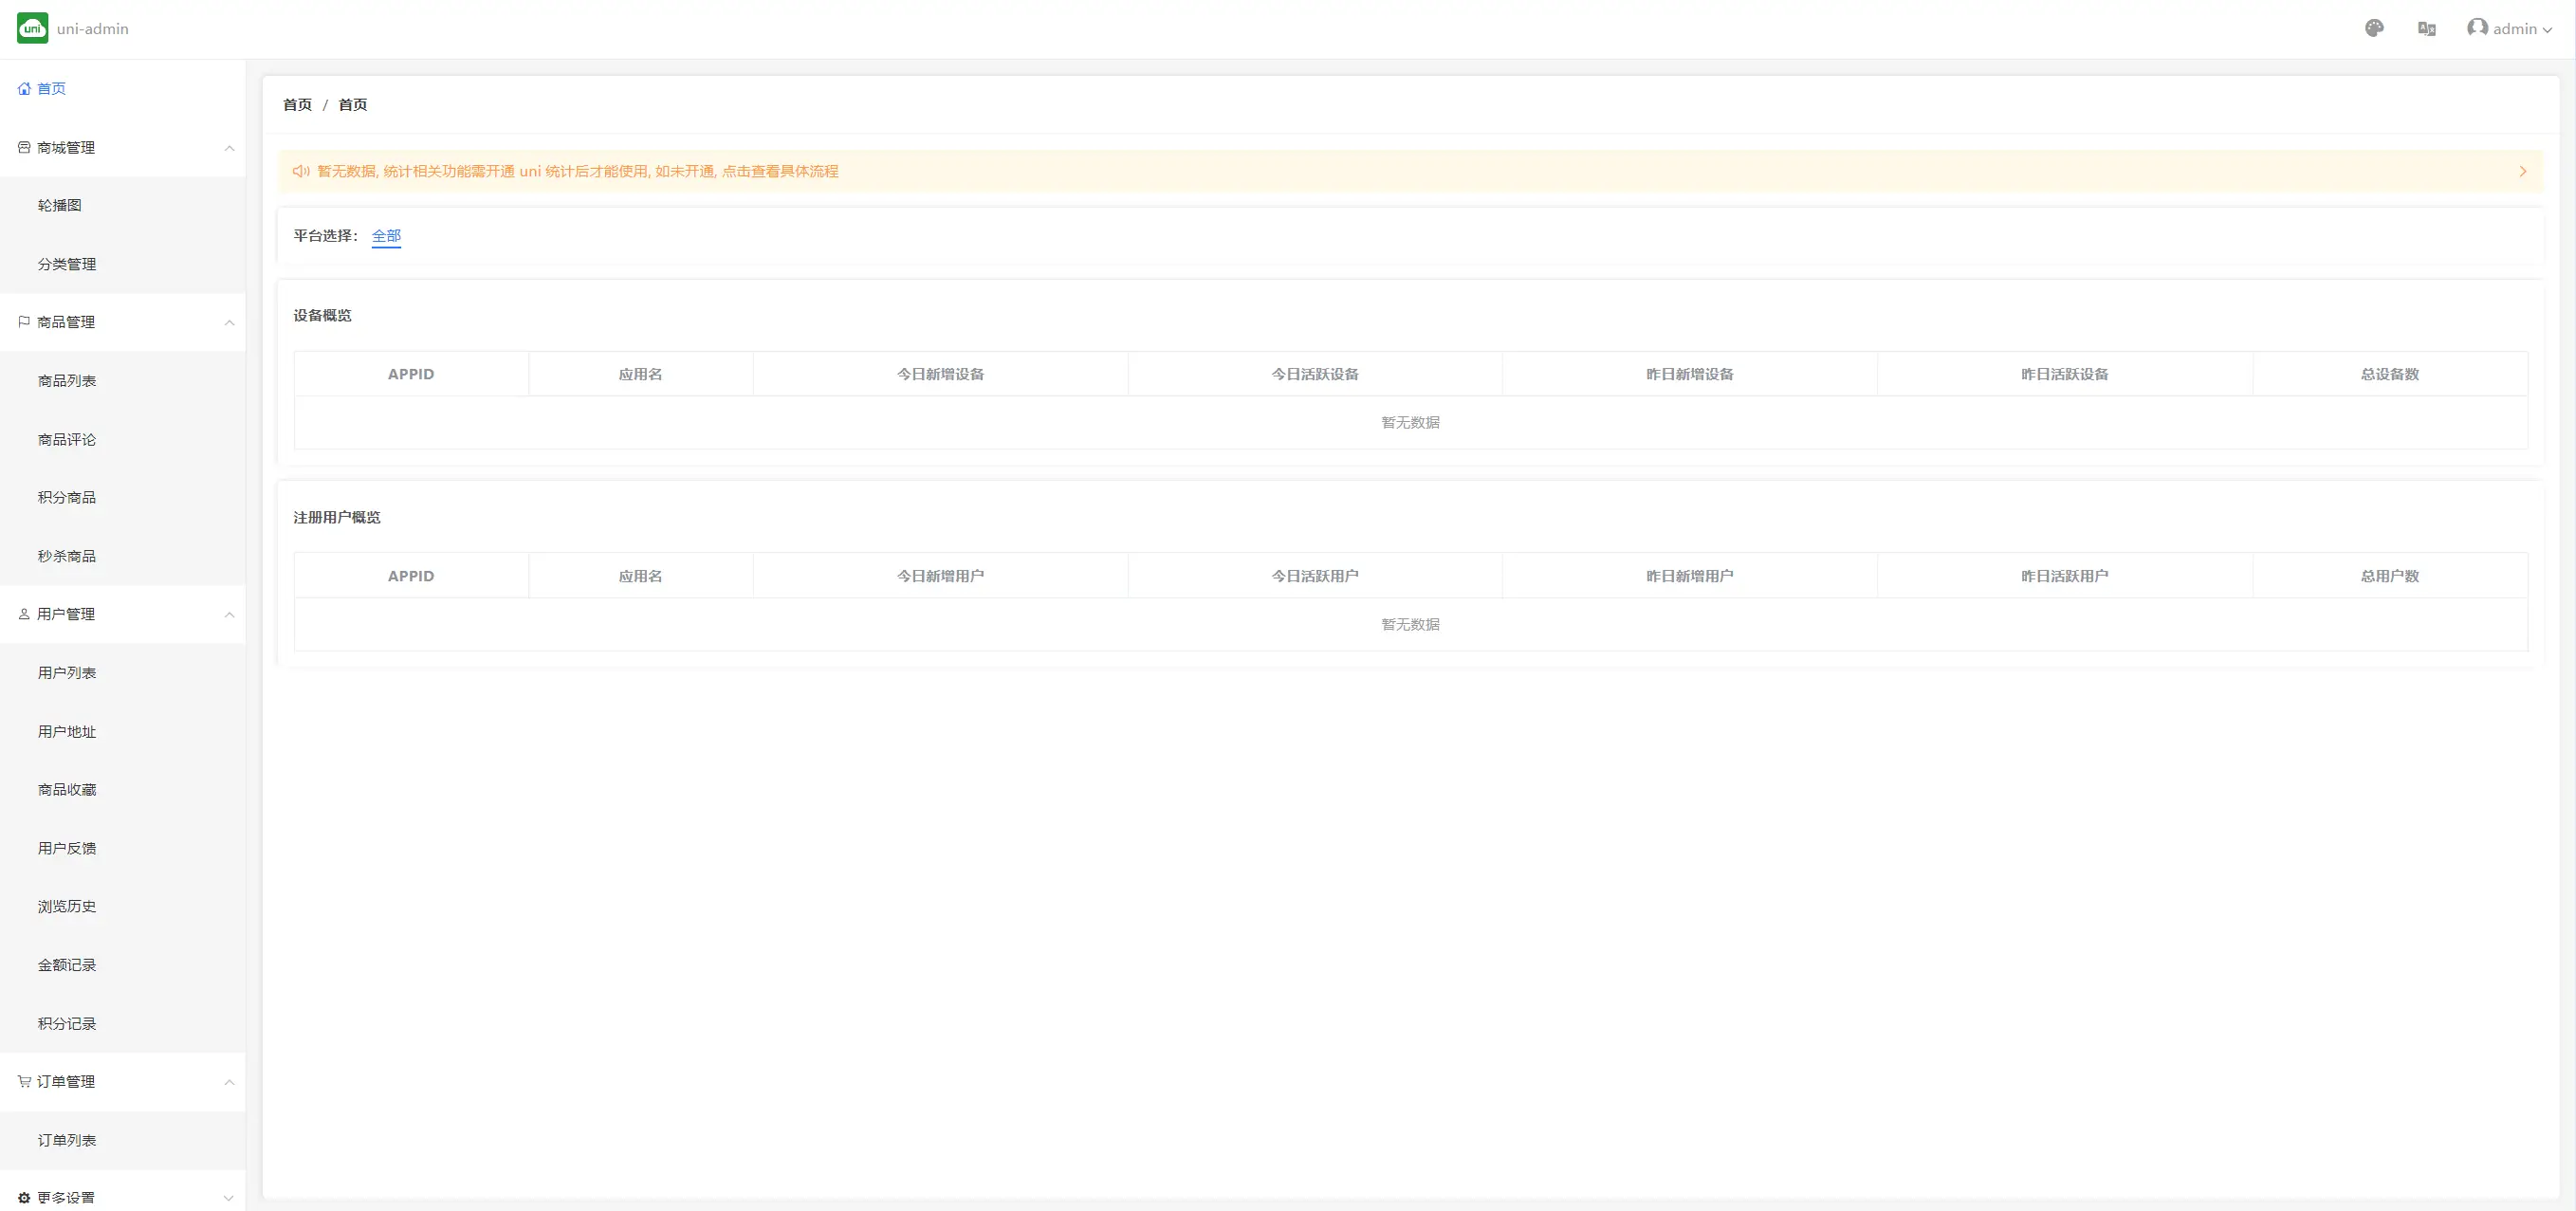Click 昨日新增设备 column header
Screen dimensions: 2576x1211
[x=1690, y=374]
